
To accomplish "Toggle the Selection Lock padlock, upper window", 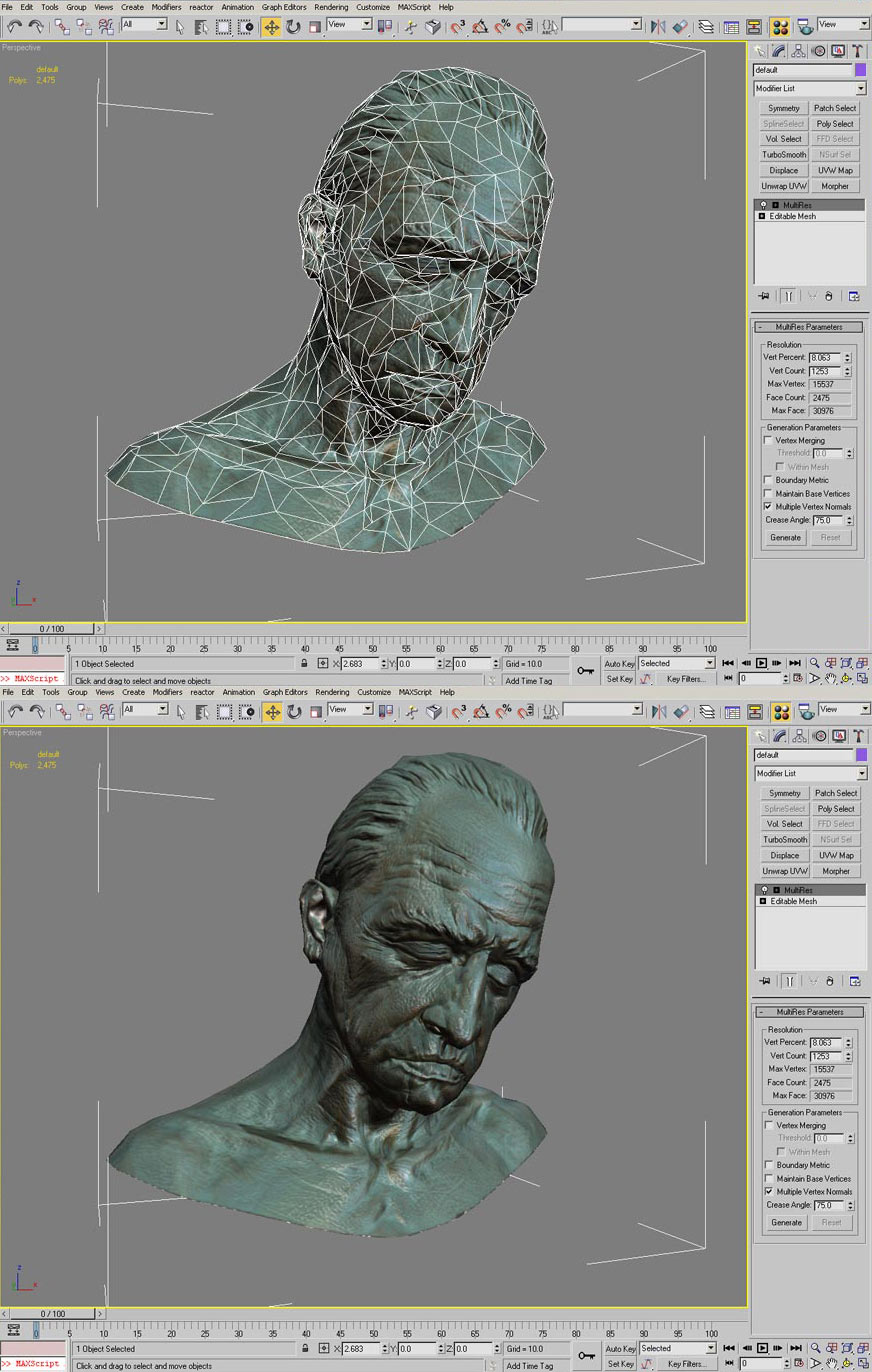I will 304,663.
